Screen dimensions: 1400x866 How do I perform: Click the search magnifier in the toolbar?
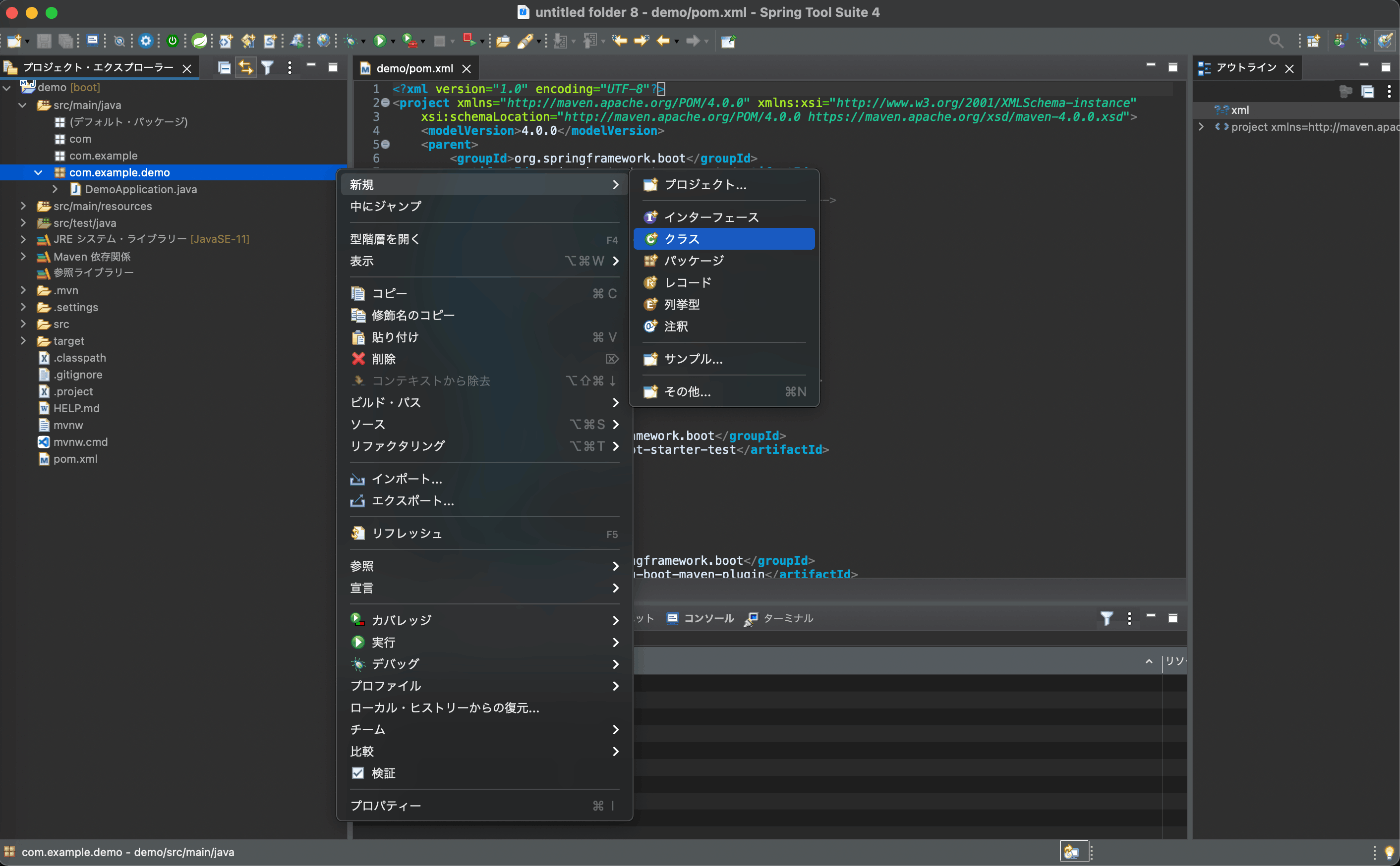point(1276,41)
